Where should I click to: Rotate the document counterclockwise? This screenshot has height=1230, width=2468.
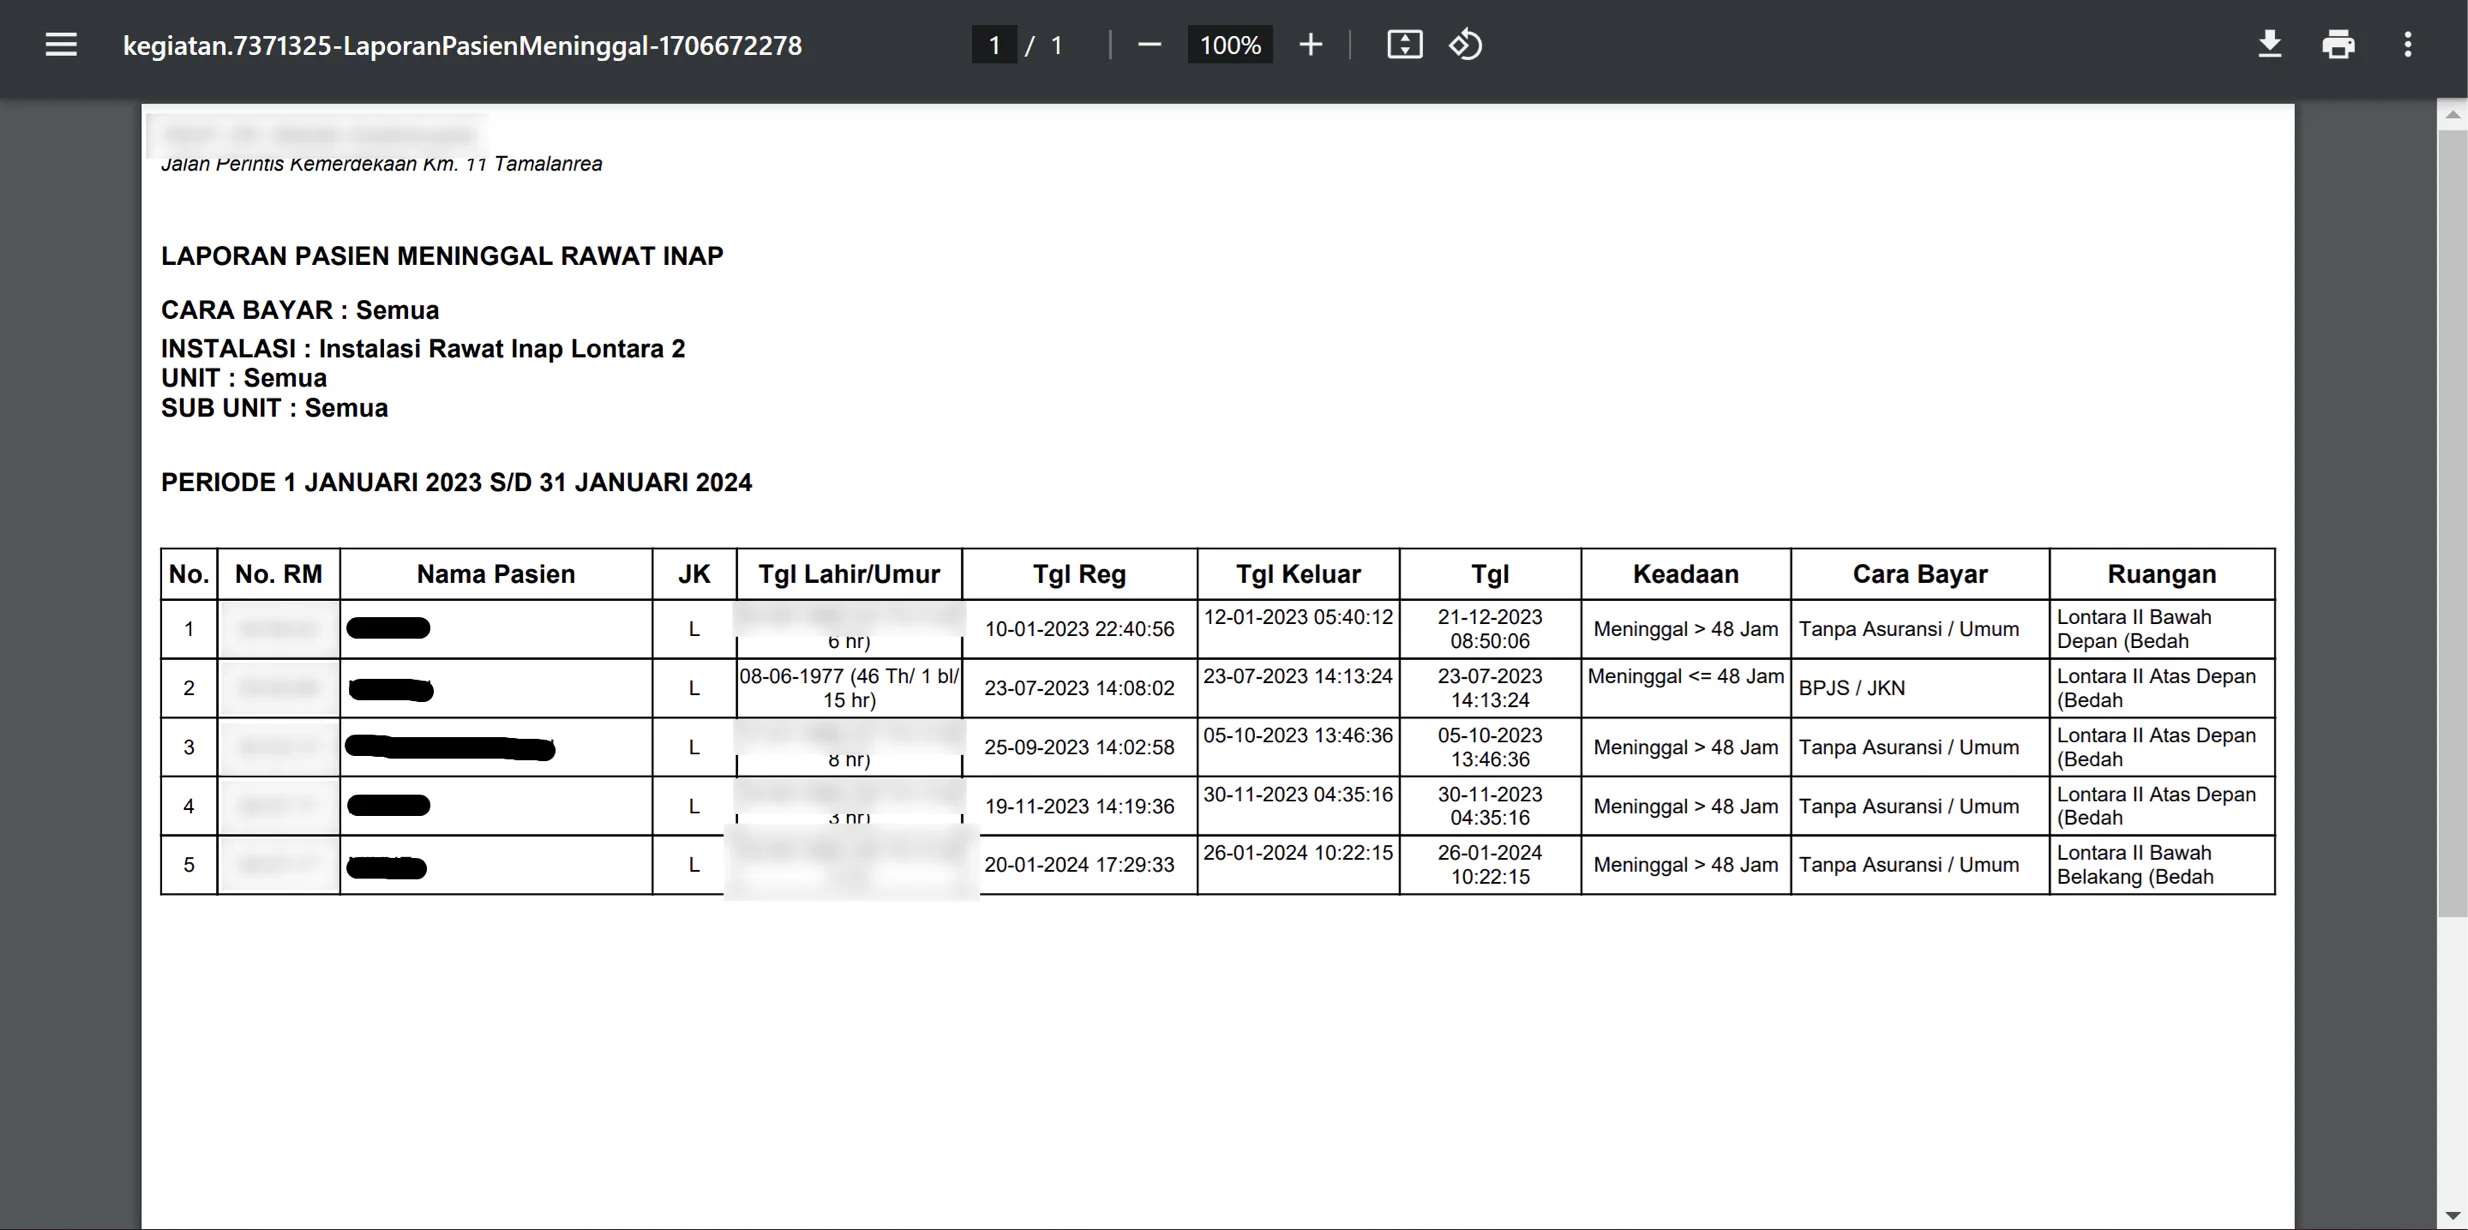tap(1466, 45)
